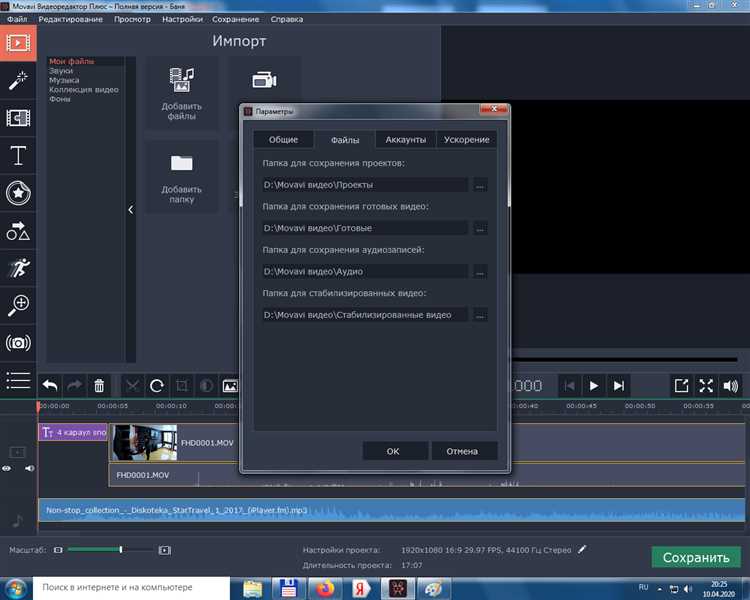The height and width of the screenshot is (600, 750).
Task: Browse folder for stabilized videos
Action: coord(480,315)
